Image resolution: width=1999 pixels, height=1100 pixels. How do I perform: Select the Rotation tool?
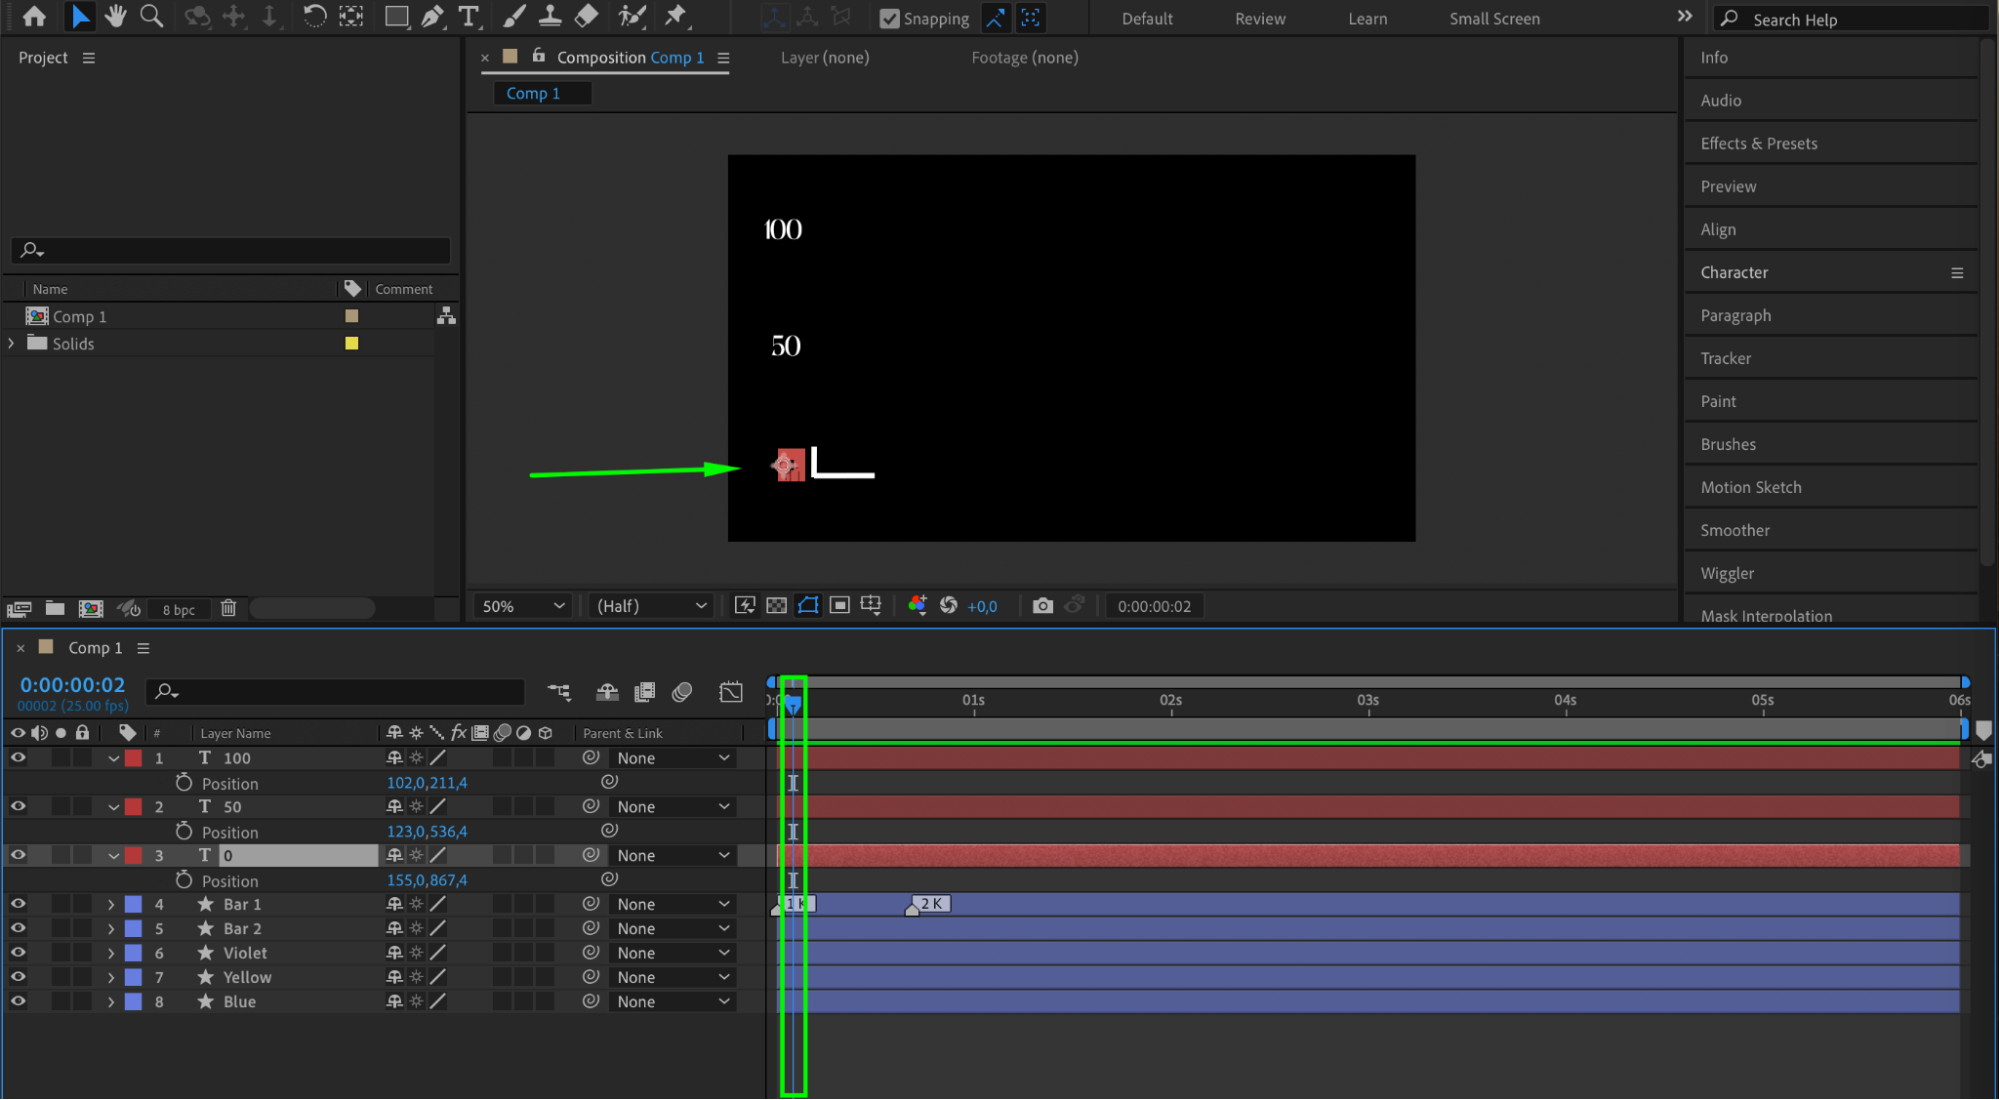tap(314, 16)
